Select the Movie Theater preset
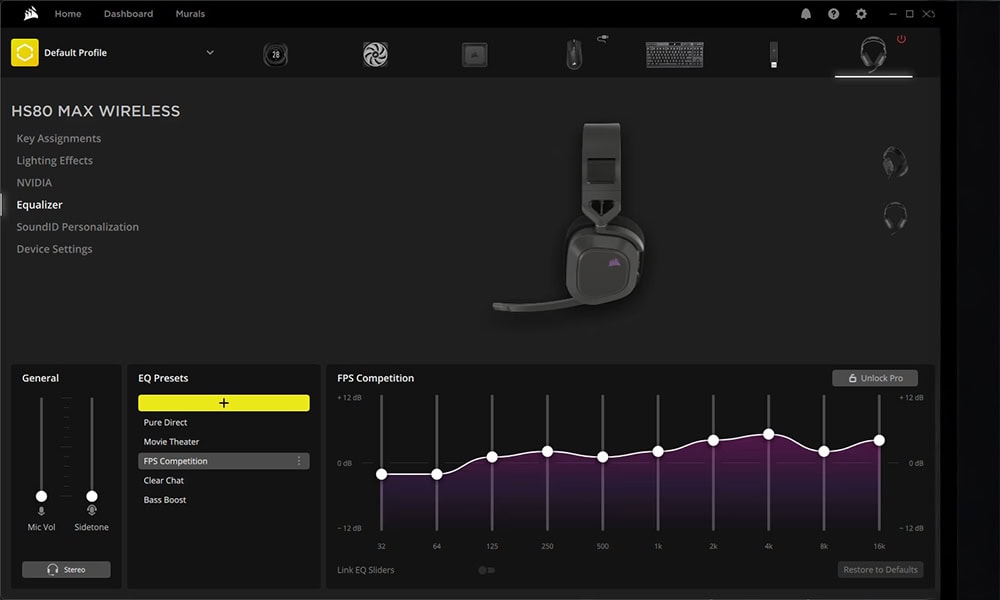Viewport: 1000px width, 600px height. point(171,441)
